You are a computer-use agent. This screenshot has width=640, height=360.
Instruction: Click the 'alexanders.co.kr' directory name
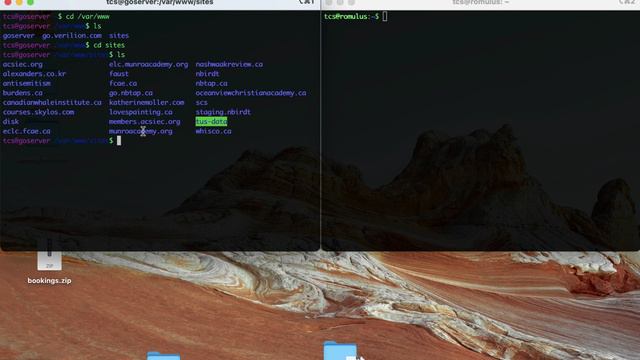pos(34,73)
